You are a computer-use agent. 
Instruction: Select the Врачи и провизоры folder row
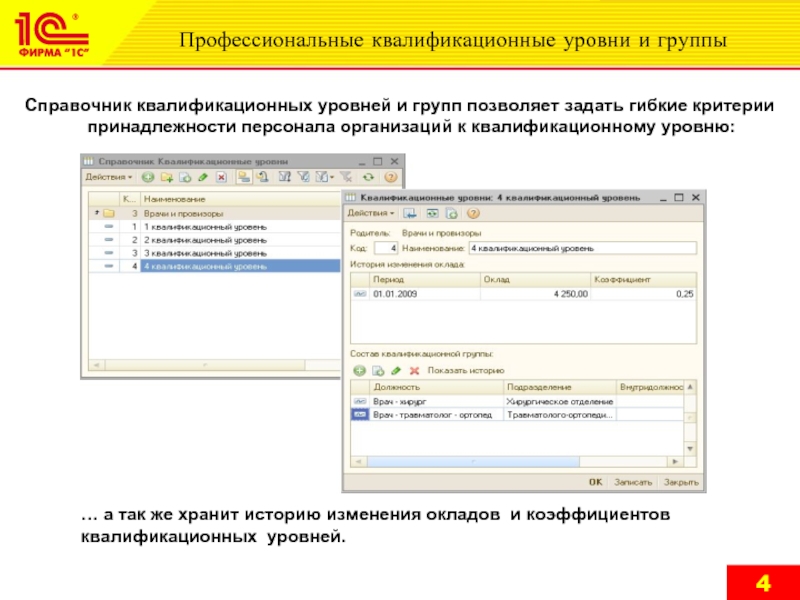(x=214, y=213)
